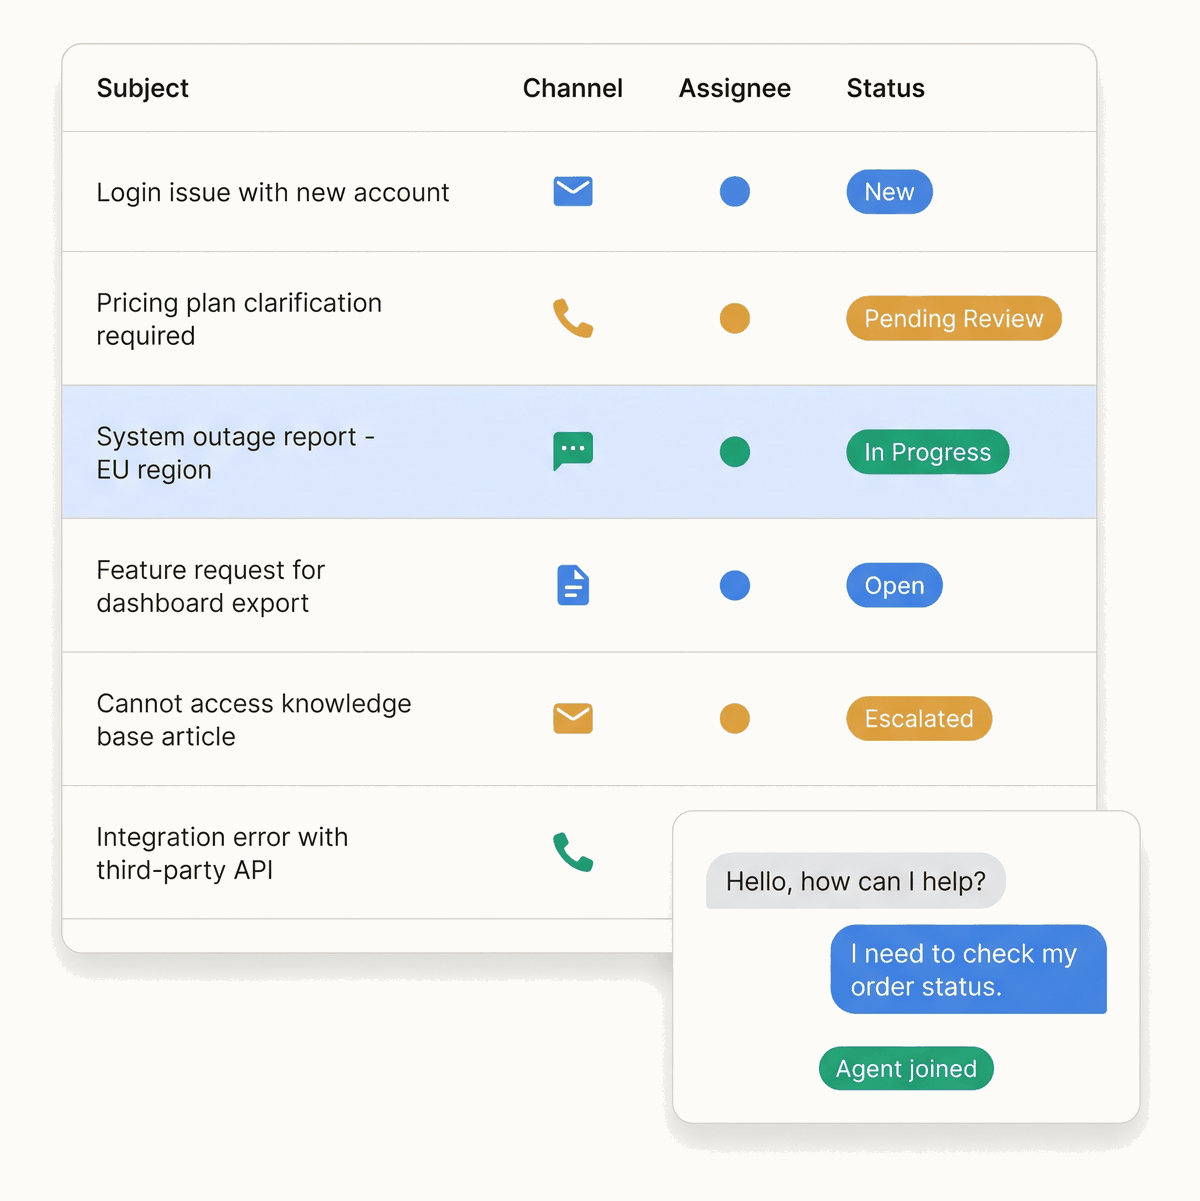The width and height of the screenshot is (1200, 1201).
Task: Click the In Progress status badge
Action: pyautogui.click(x=928, y=452)
